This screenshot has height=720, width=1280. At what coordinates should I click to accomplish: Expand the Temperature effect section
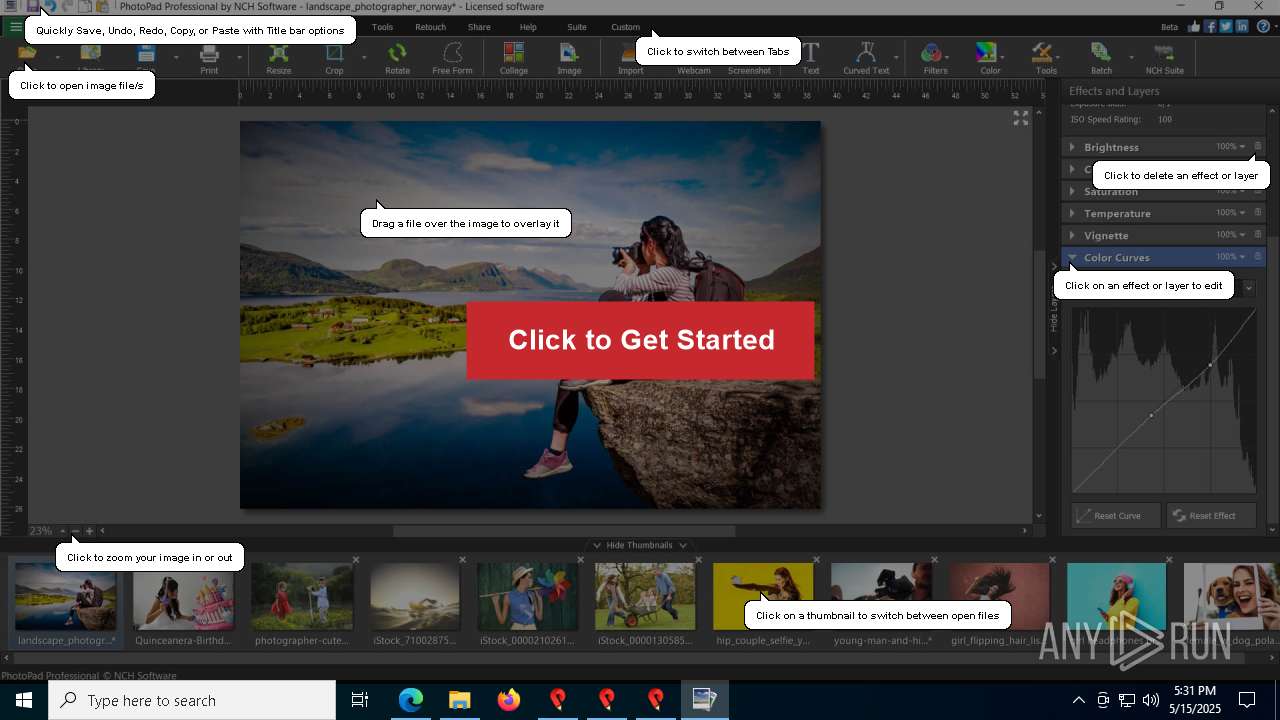click(1072, 213)
